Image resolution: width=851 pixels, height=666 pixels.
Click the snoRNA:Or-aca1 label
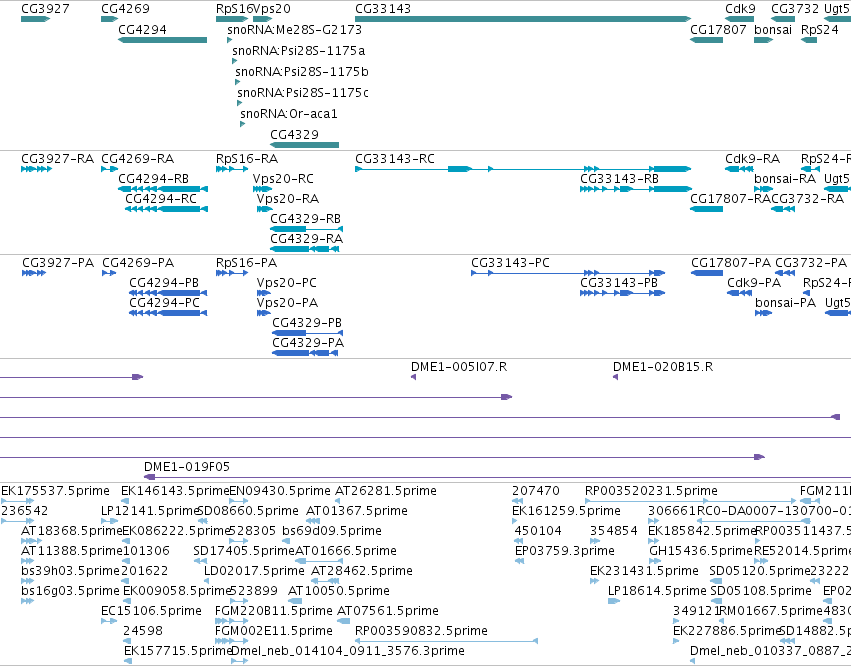[289, 114]
